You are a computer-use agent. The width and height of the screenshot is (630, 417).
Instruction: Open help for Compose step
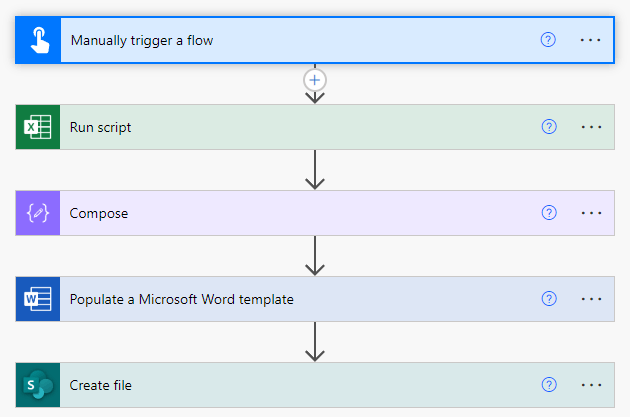click(548, 213)
